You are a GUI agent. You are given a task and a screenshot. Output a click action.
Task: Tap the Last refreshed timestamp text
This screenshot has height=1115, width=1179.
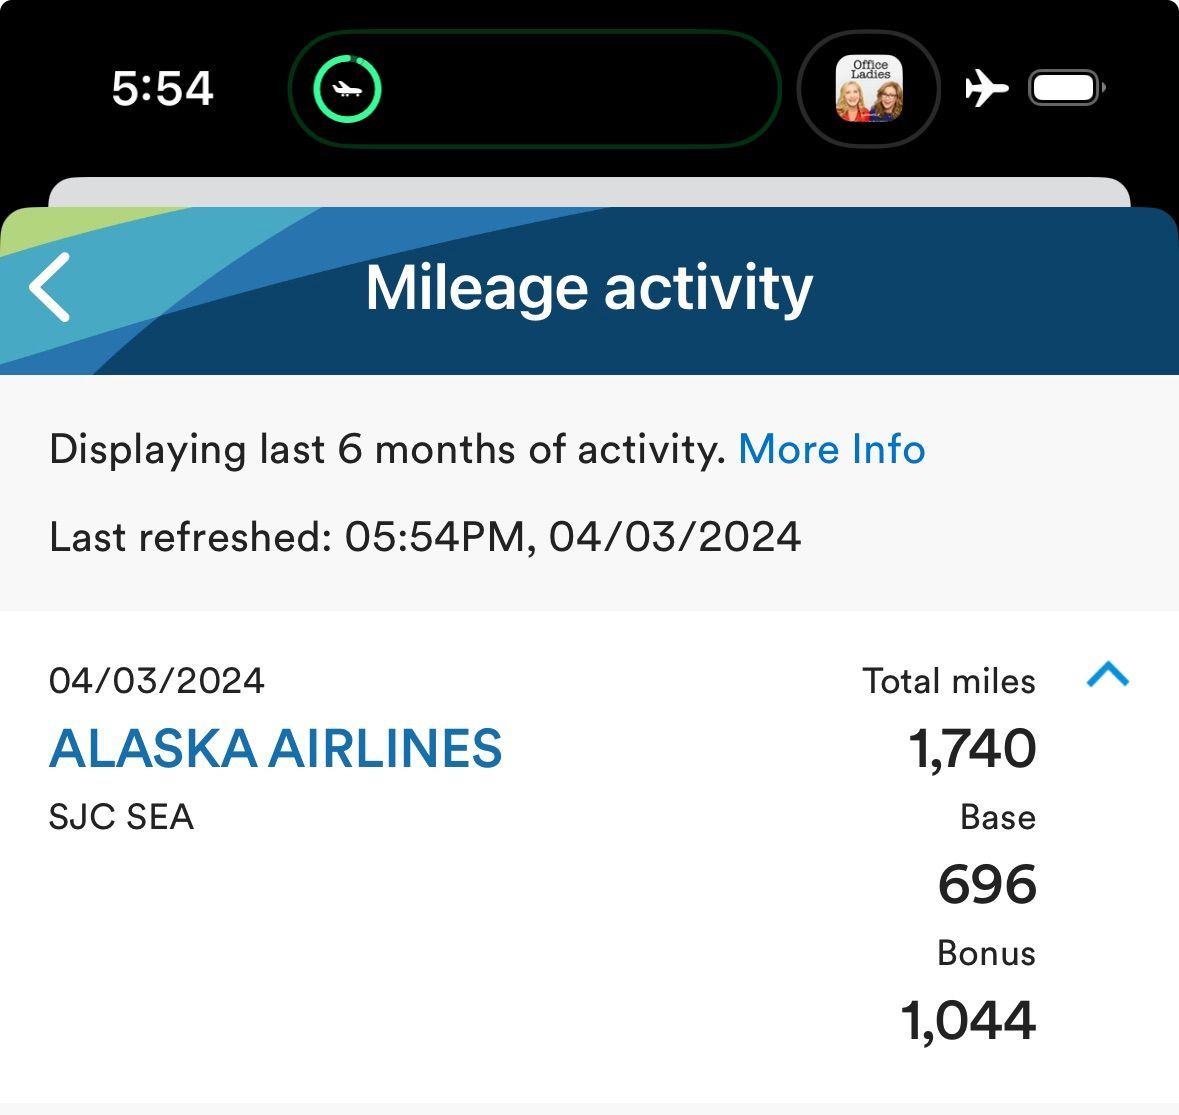point(425,537)
